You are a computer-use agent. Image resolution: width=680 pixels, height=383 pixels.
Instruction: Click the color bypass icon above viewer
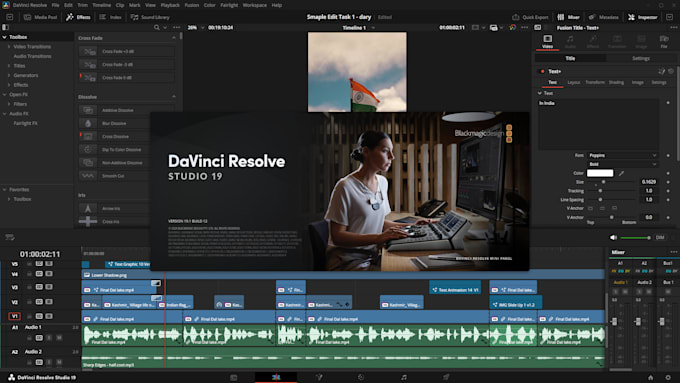[513, 27]
